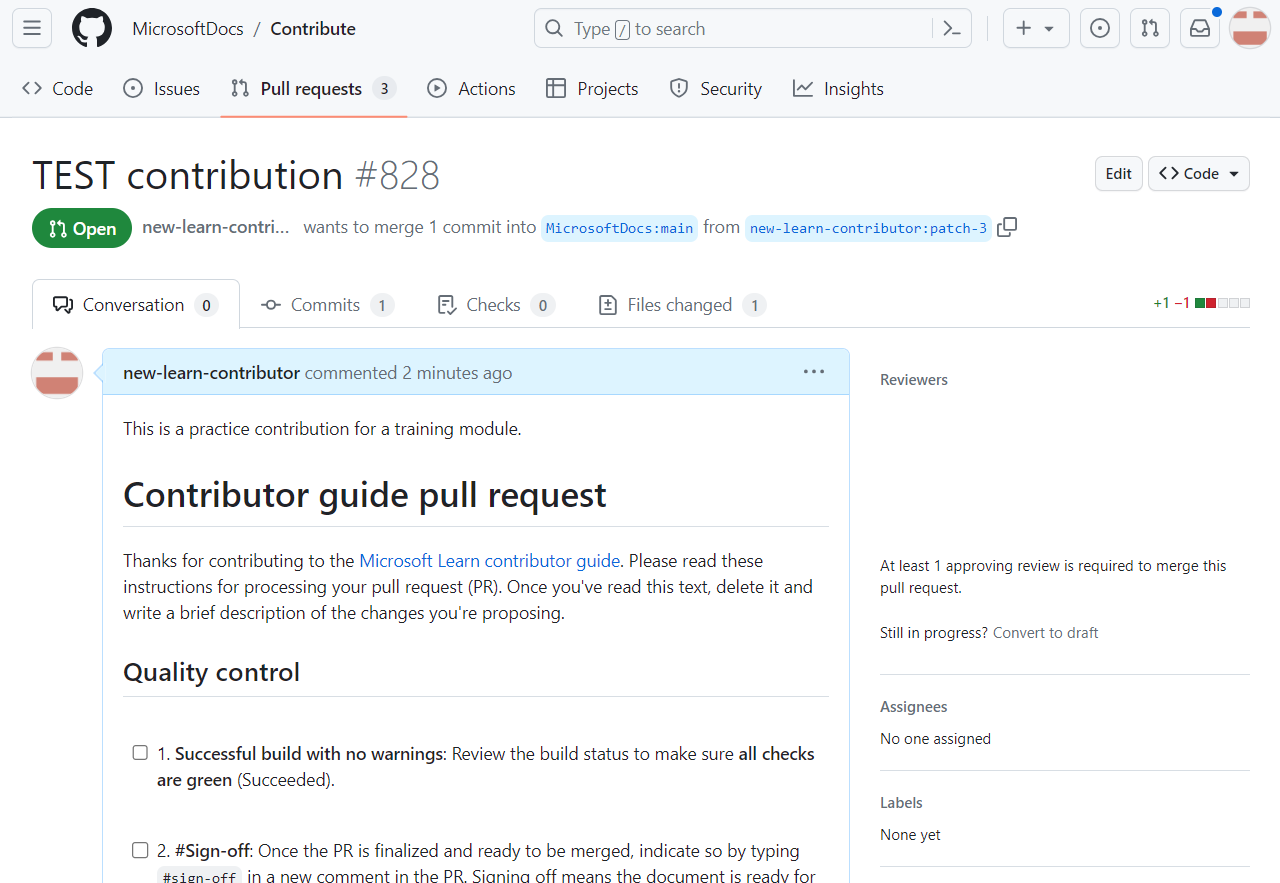Open your notifications inbox

point(1199,28)
